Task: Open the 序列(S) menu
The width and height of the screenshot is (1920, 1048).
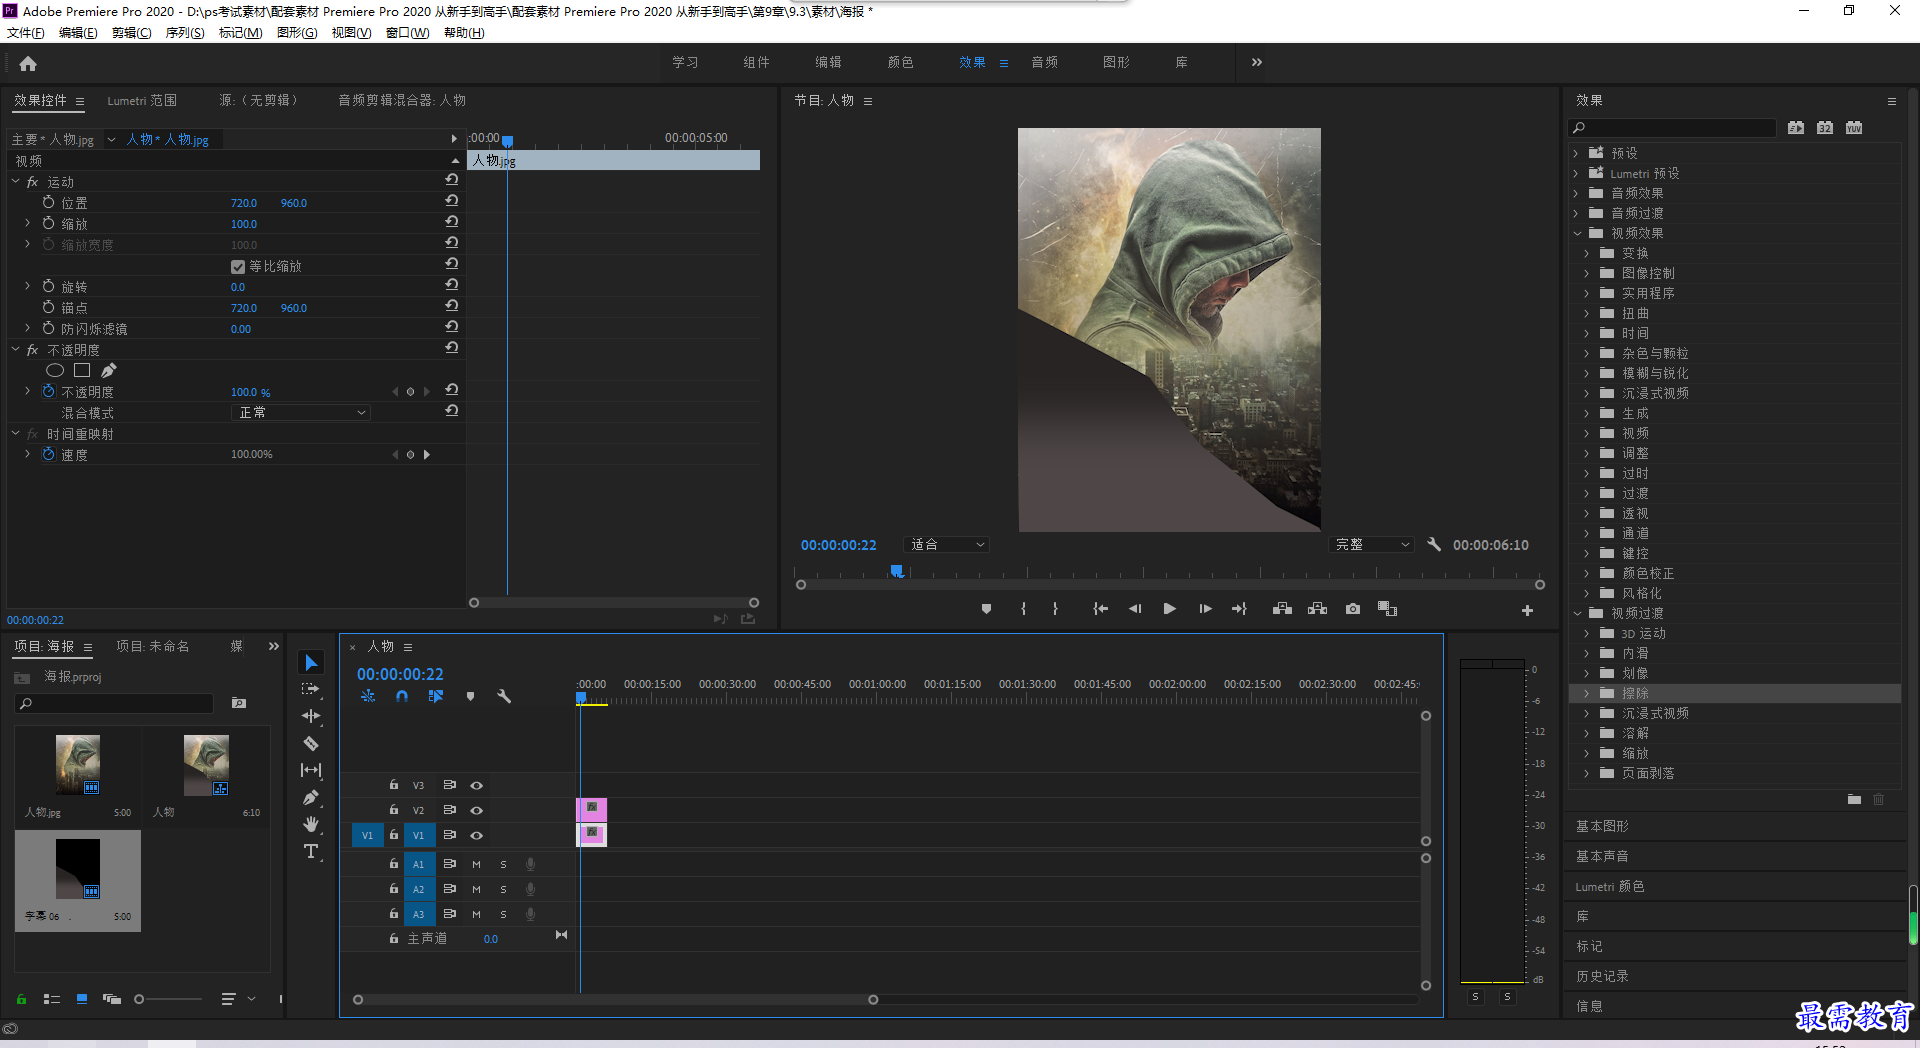Action: click(185, 33)
